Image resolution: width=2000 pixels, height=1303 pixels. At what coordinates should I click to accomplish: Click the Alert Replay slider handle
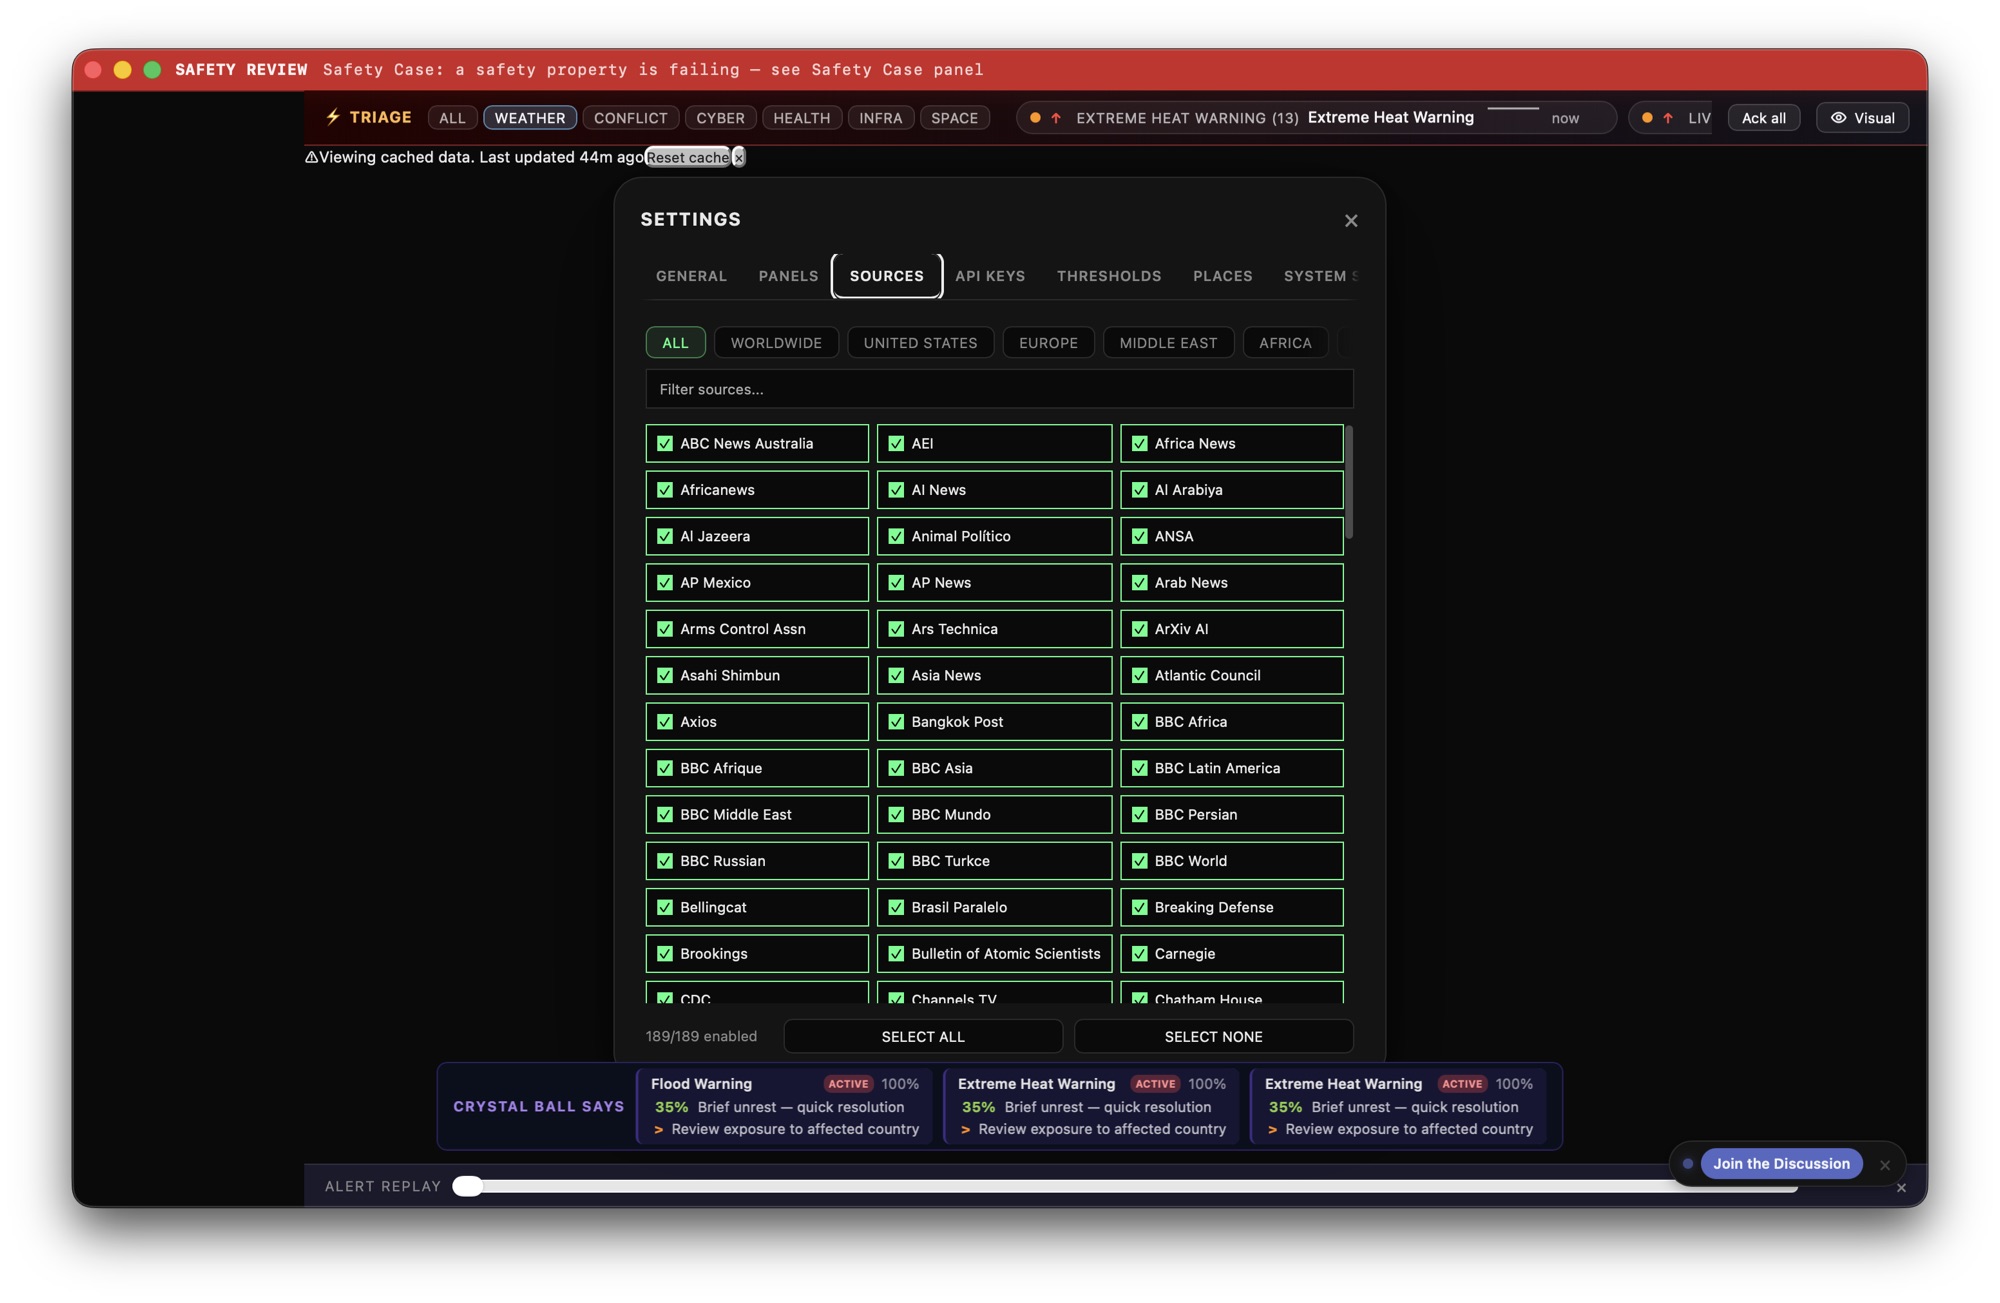click(467, 1186)
